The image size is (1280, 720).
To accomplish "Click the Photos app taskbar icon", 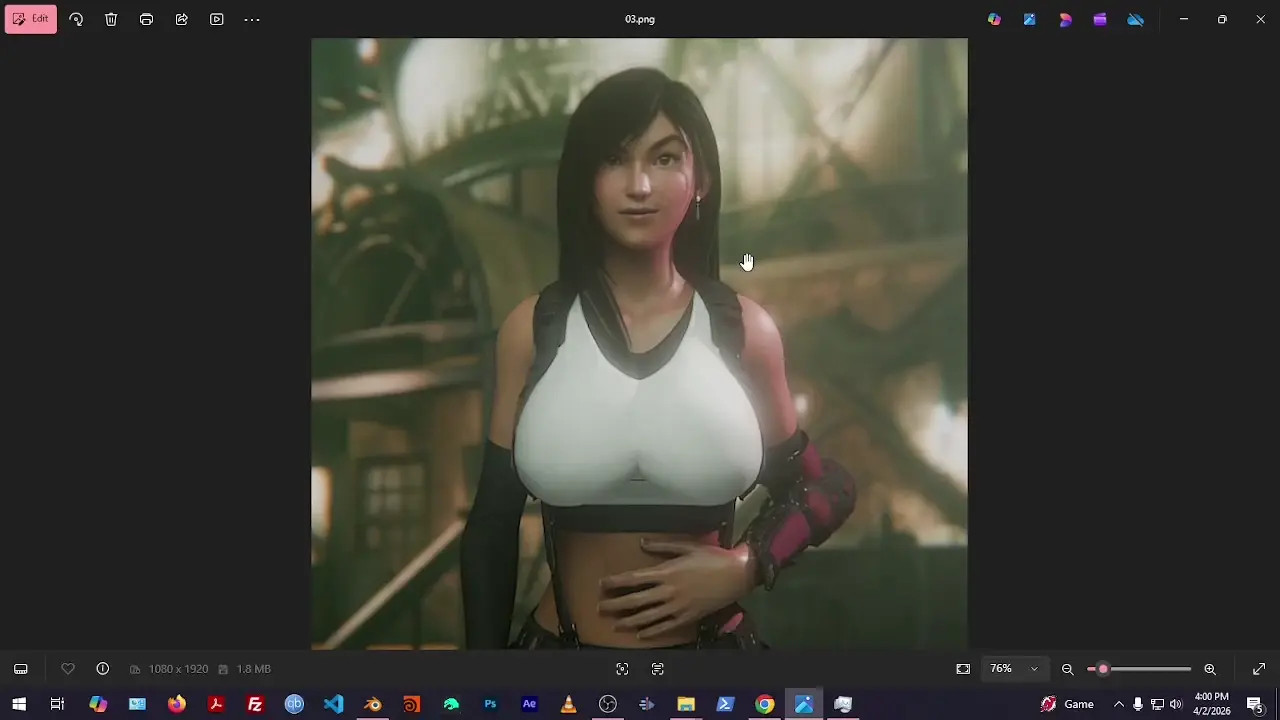I will (x=804, y=704).
